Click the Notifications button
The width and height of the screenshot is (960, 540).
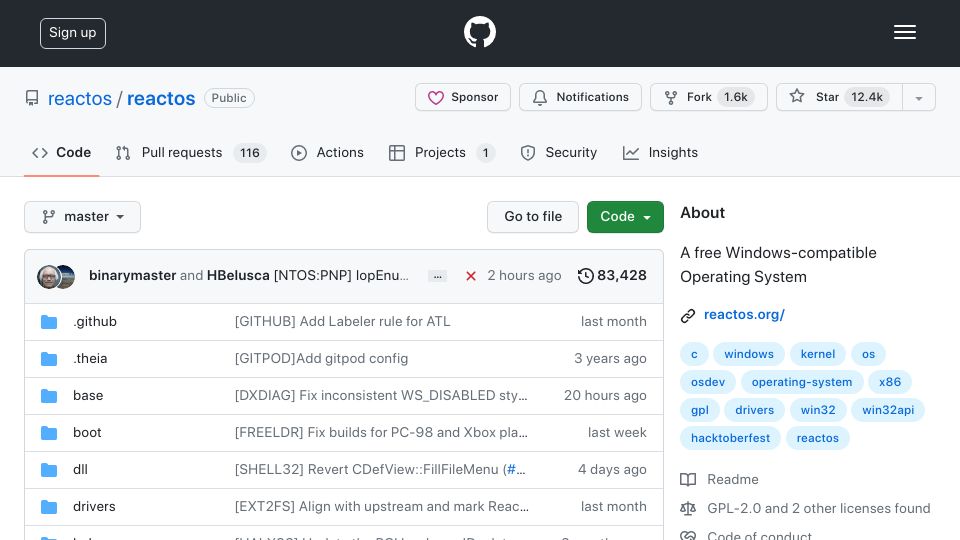580,97
